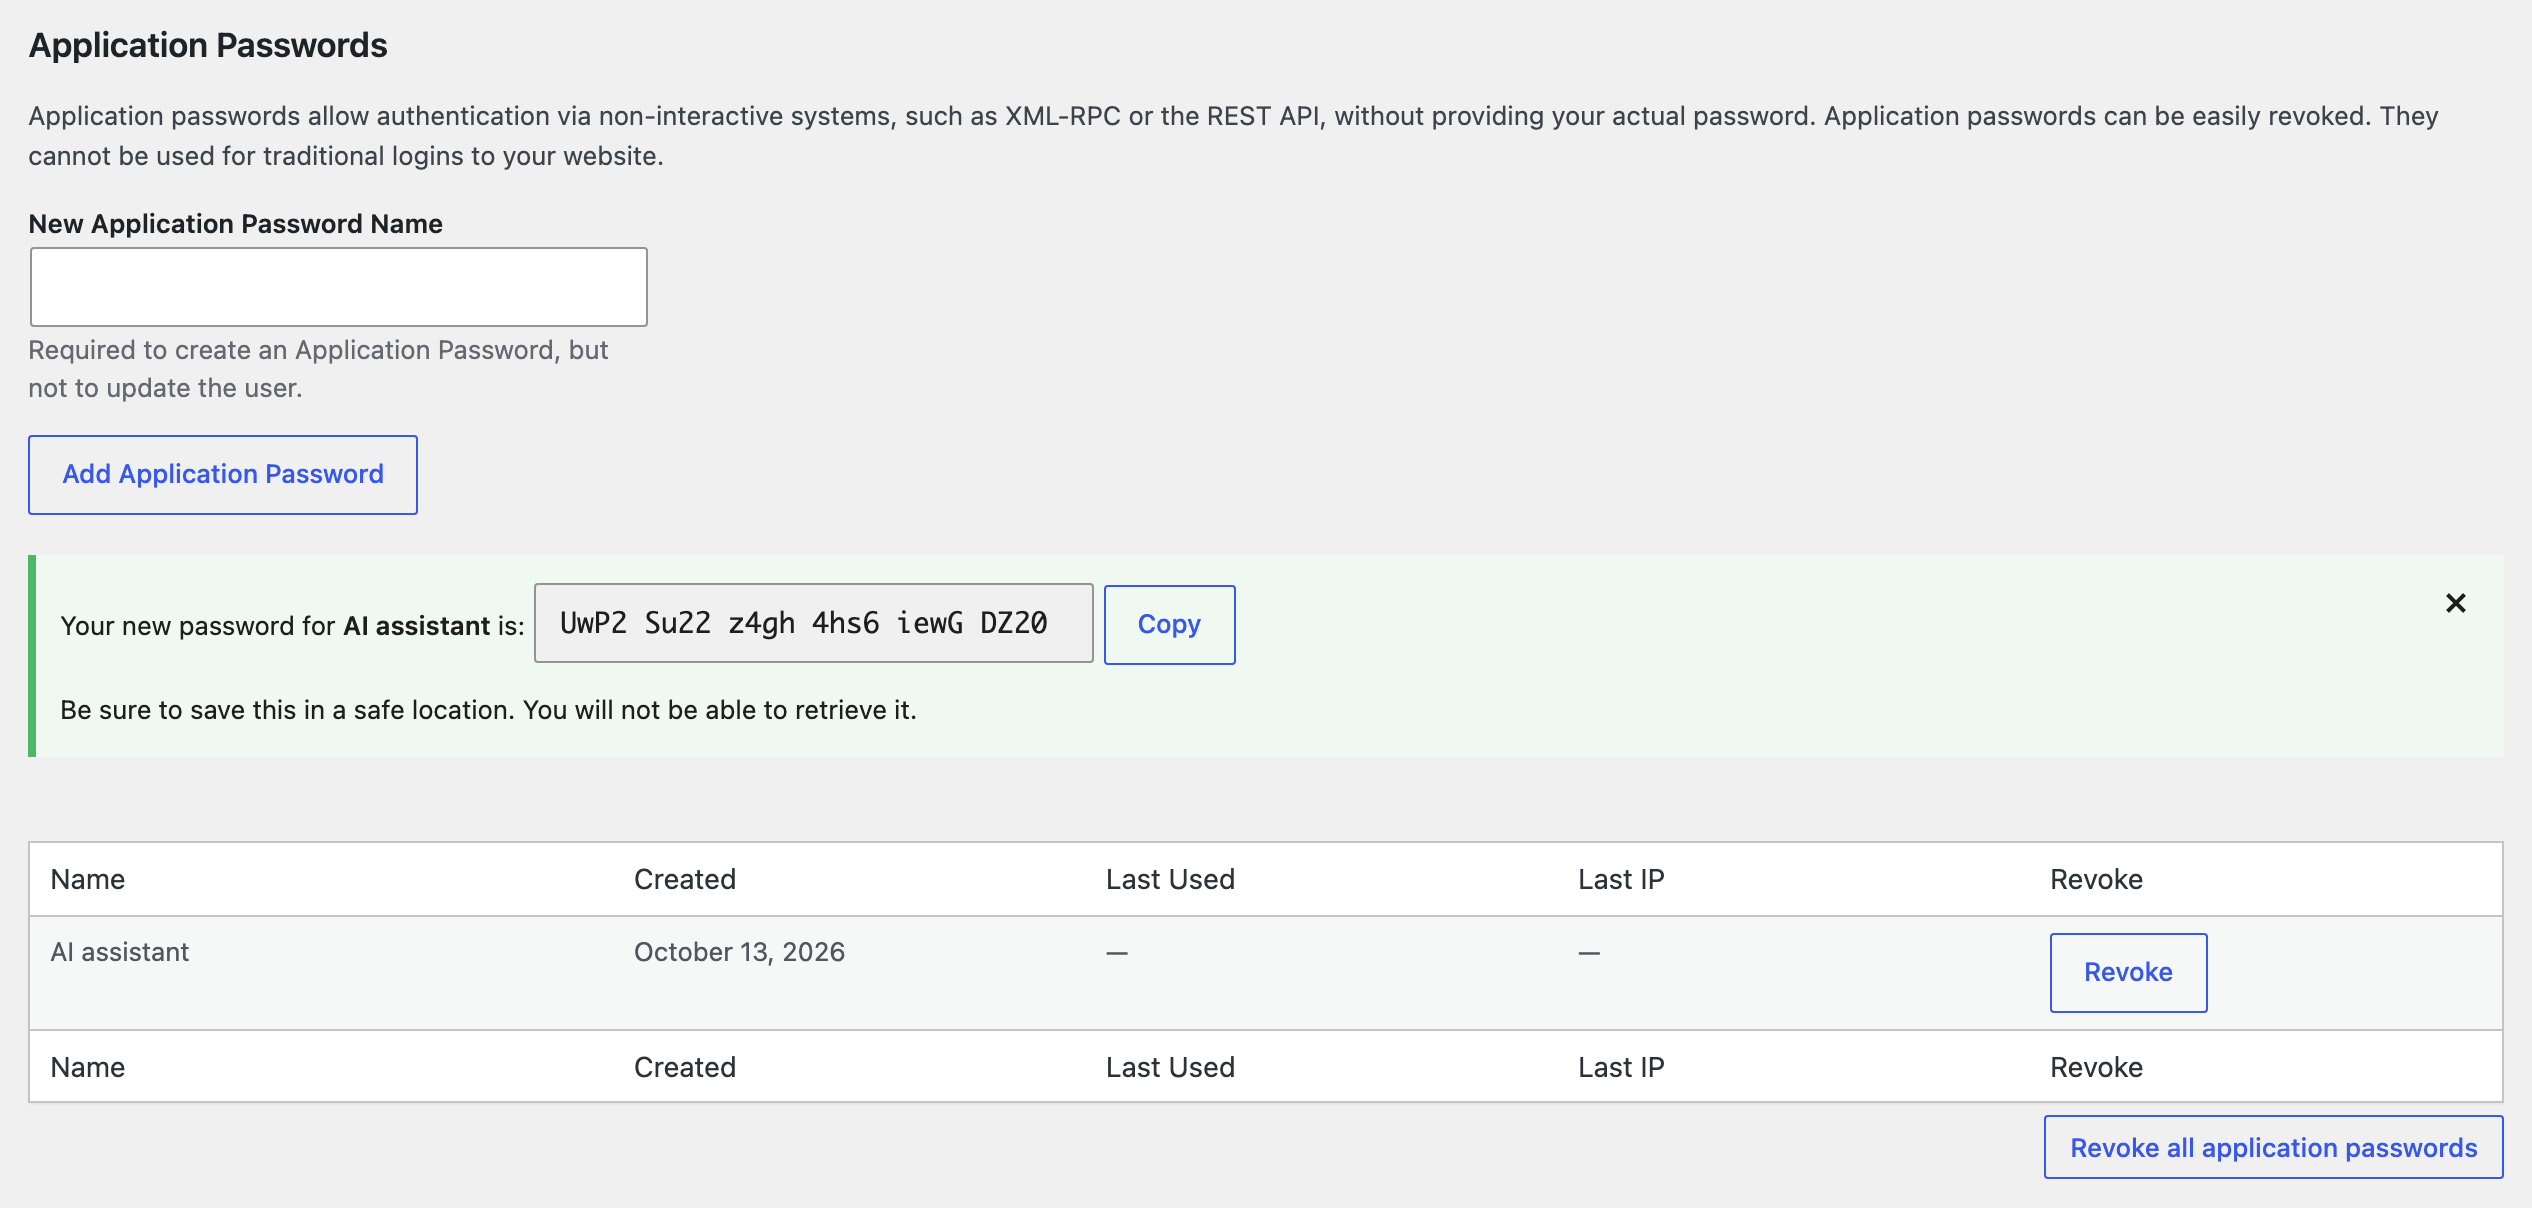Dismiss the new password notice
Screen dimensions: 2532x1208
pos(2455,603)
